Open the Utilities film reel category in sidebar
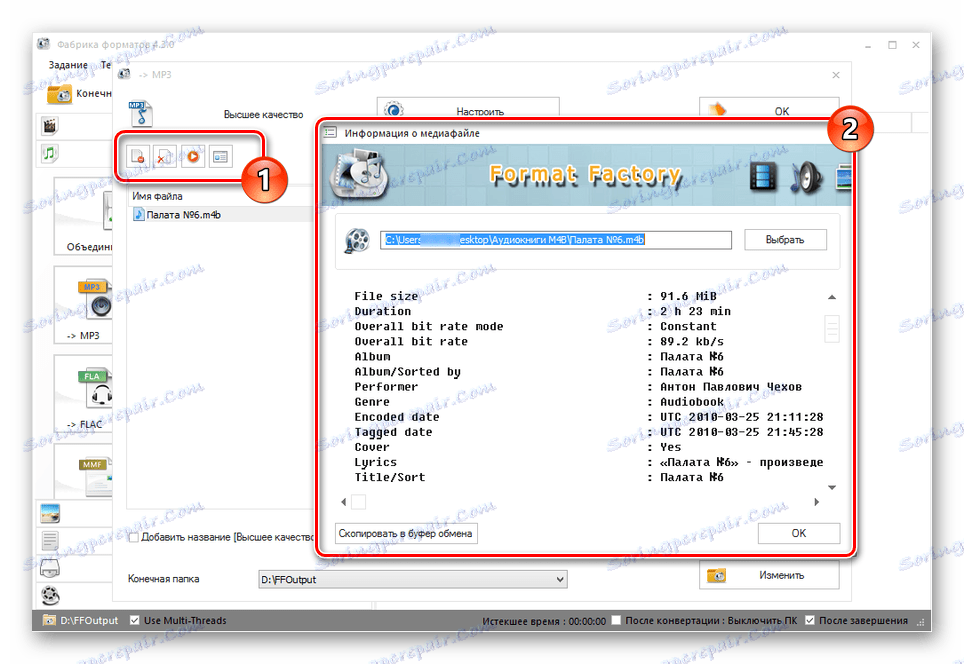Viewport: 964px width, 664px height. click(x=50, y=595)
